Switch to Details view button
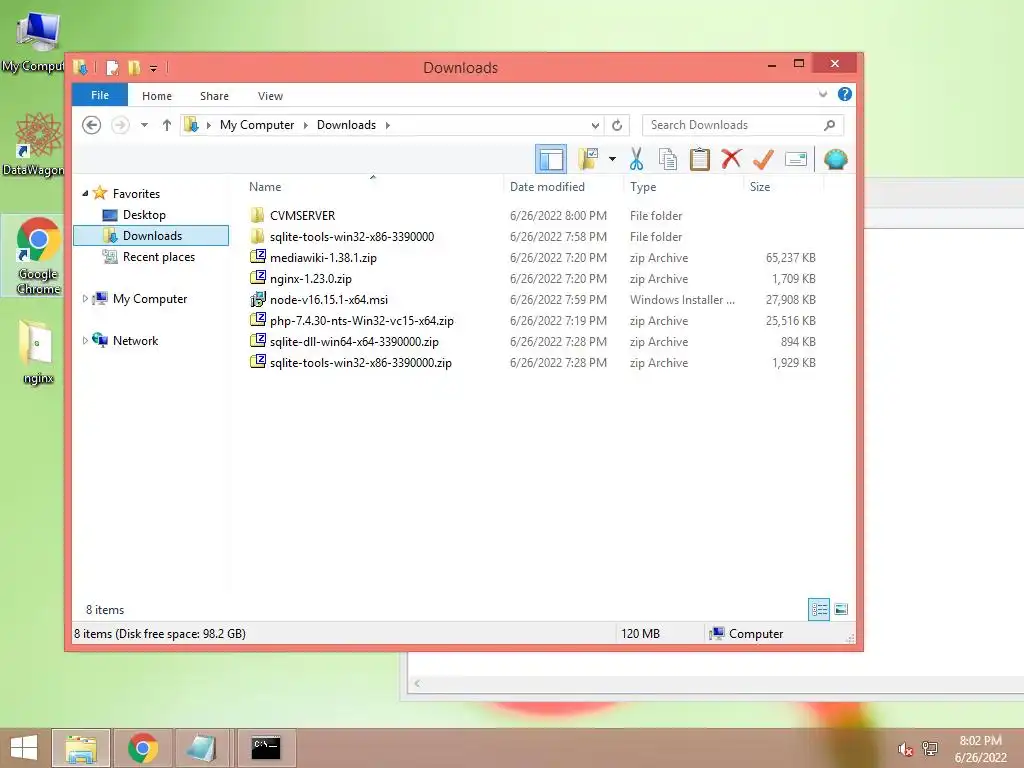This screenshot has height=768, width=1024. tap(819, 609)
